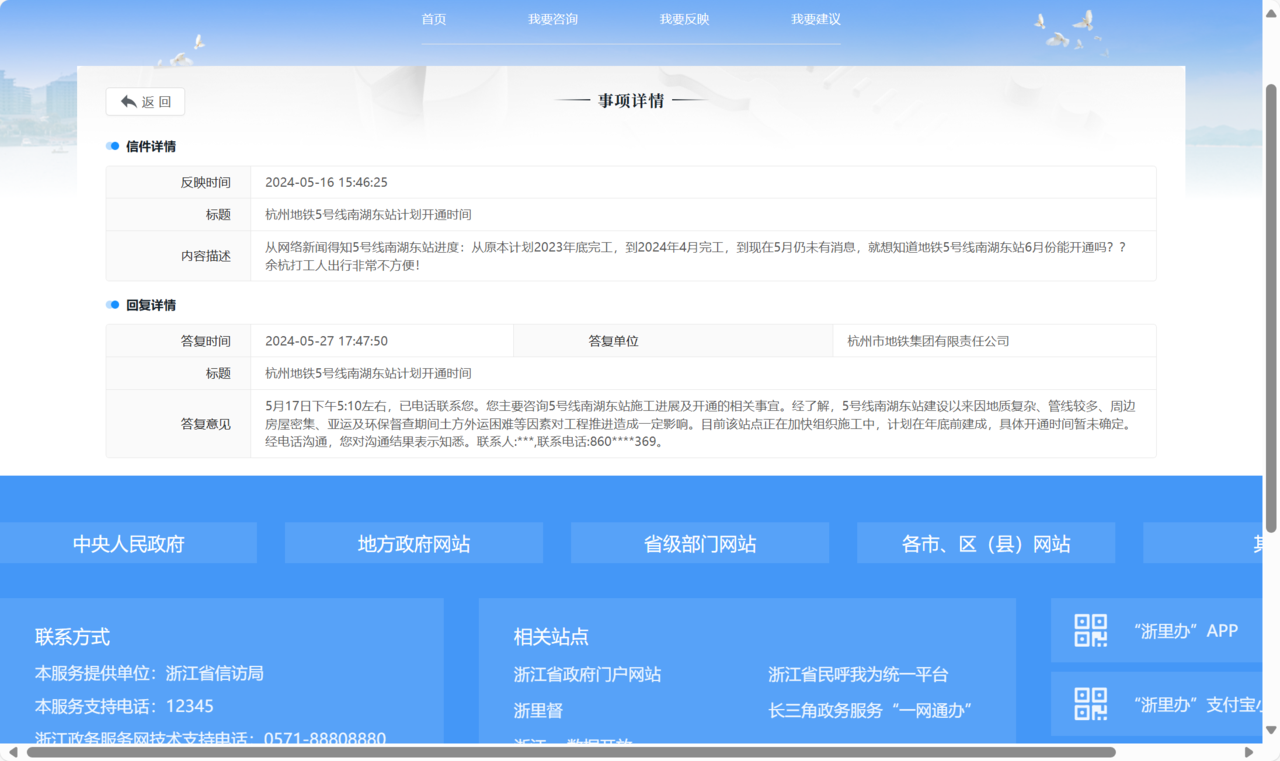The image size is (1280, 761).
Task: Click the QR code beside 浙里办 支付宝
Action: click(1090, 704)
